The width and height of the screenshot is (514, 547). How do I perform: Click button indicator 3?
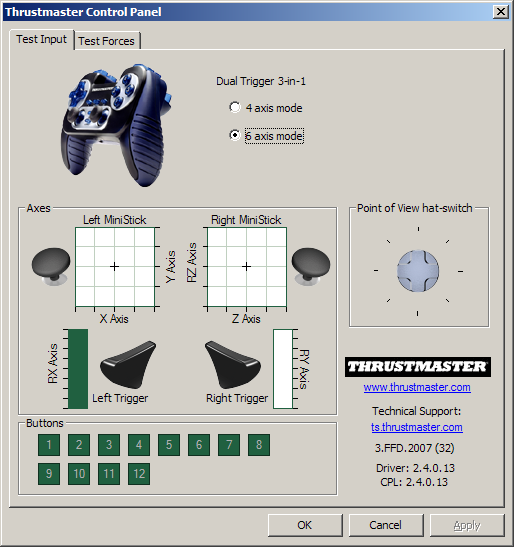click(x=109, y=445)
